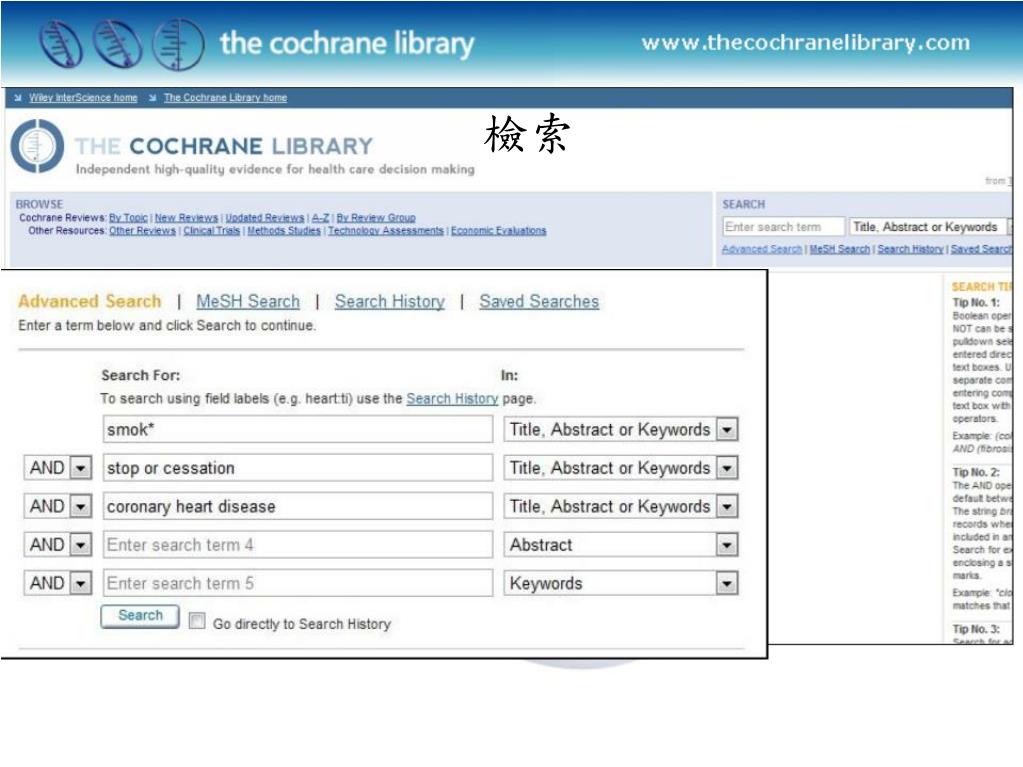The image size is (1023, 767).
Task: Click the Search button
Action: [x=140, y=616]
